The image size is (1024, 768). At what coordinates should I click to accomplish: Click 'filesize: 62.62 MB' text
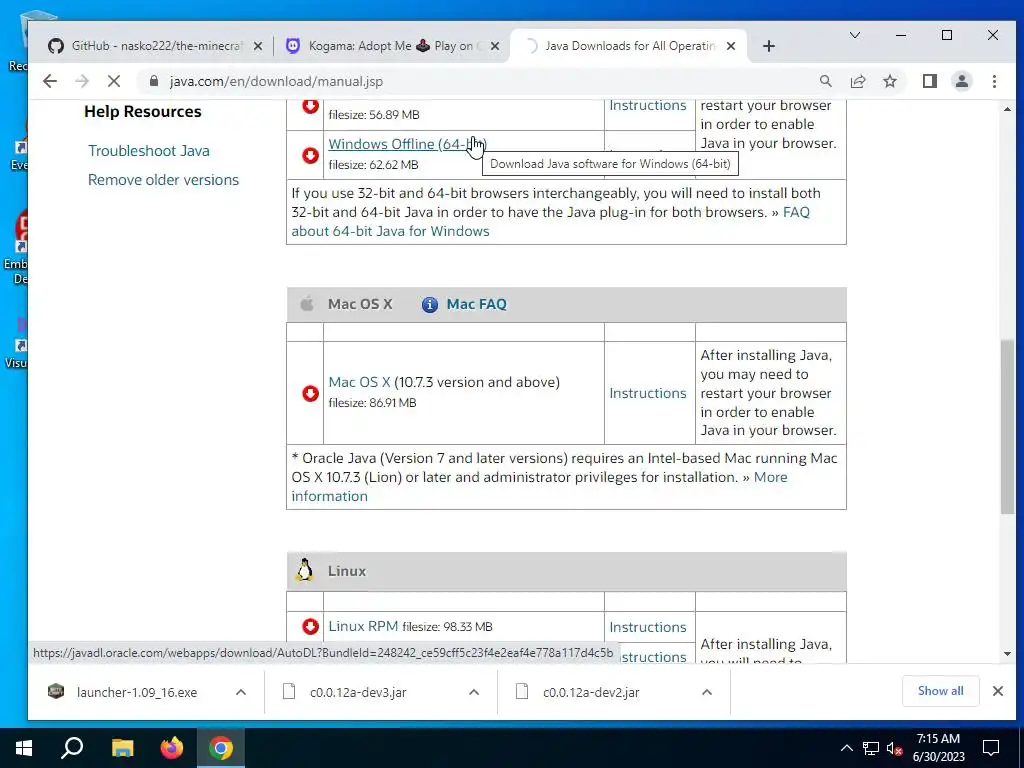(373, 165)
